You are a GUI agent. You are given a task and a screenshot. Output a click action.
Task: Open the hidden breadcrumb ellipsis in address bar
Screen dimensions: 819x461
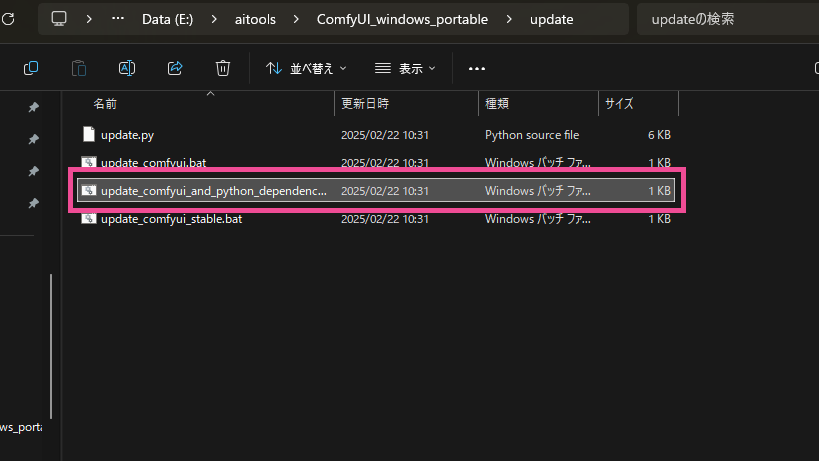point(118,19)
